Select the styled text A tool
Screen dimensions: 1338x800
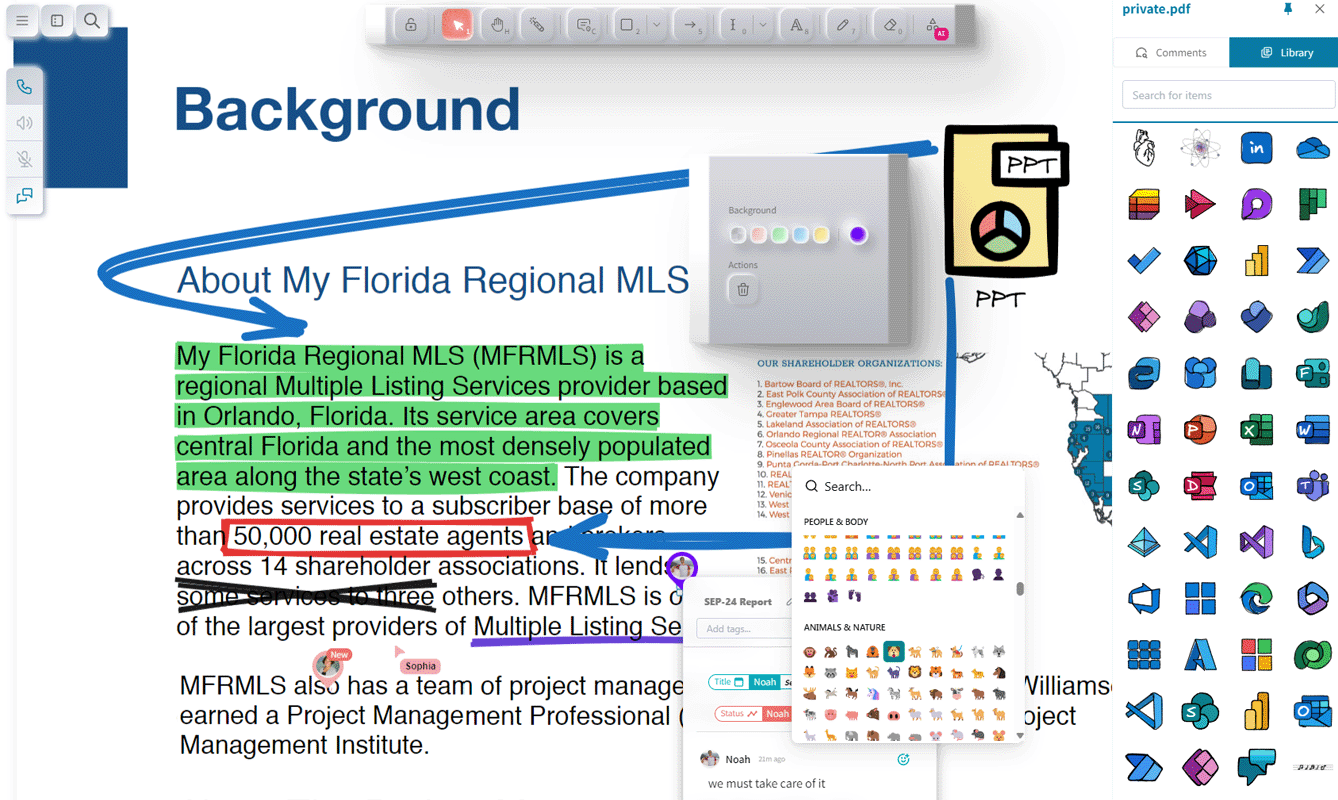pos(799,25)
